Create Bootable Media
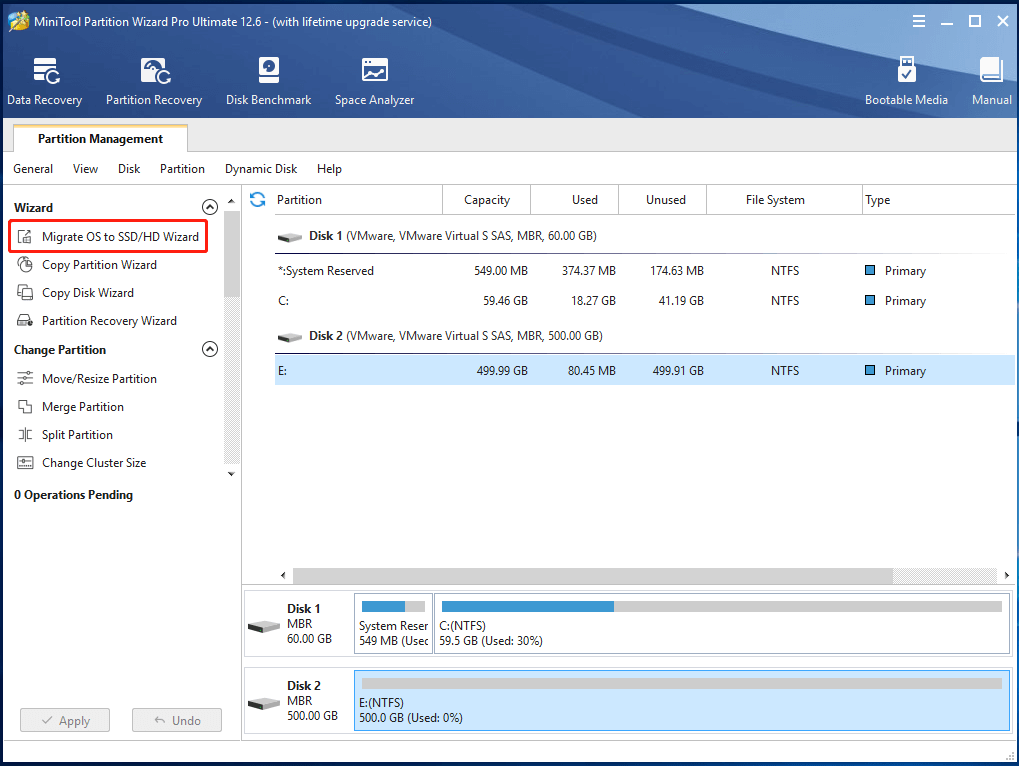 [906, 81]
